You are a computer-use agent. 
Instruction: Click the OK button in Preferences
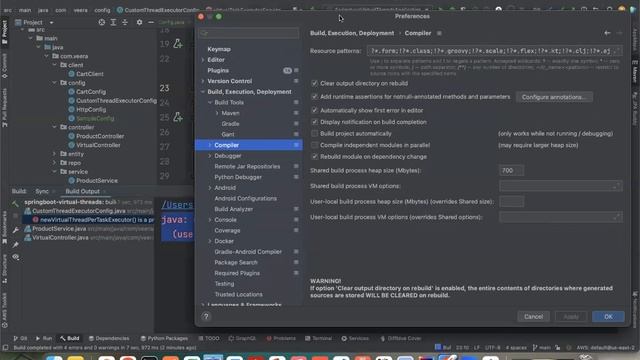pos(608,316)
